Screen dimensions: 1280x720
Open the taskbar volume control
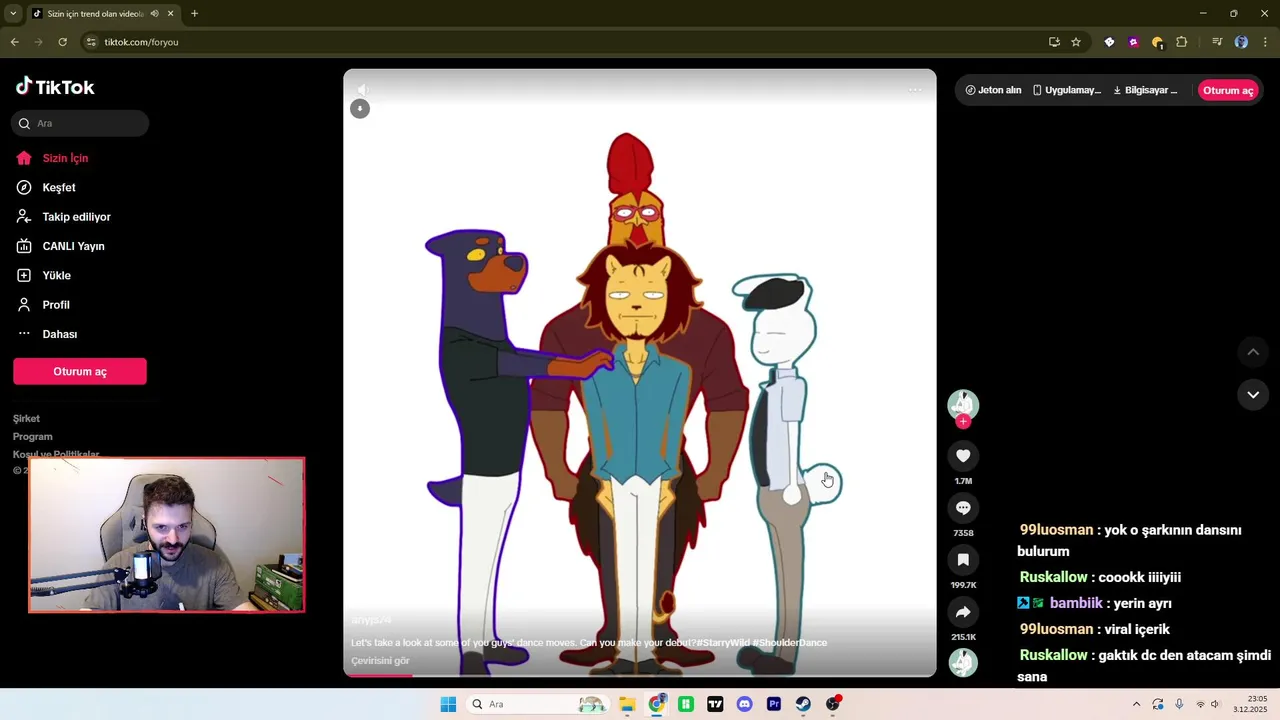click(x=1216, y=704)
